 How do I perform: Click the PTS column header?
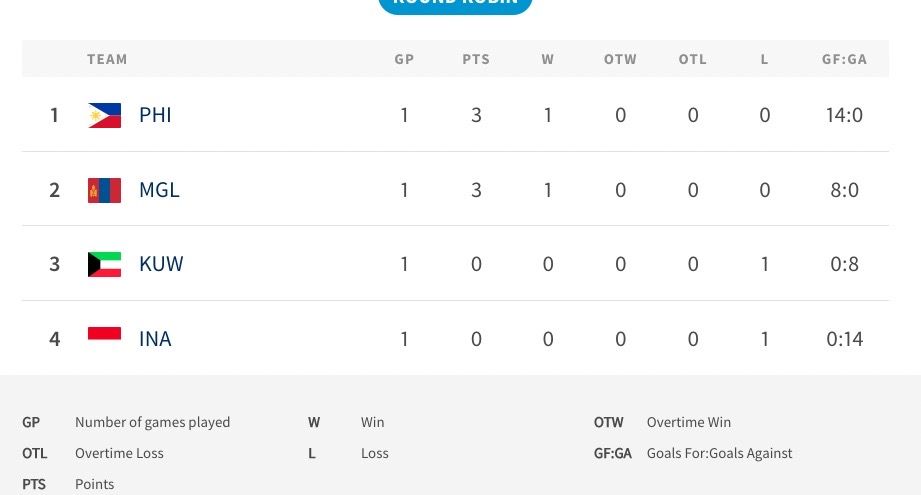click(476, 59)
